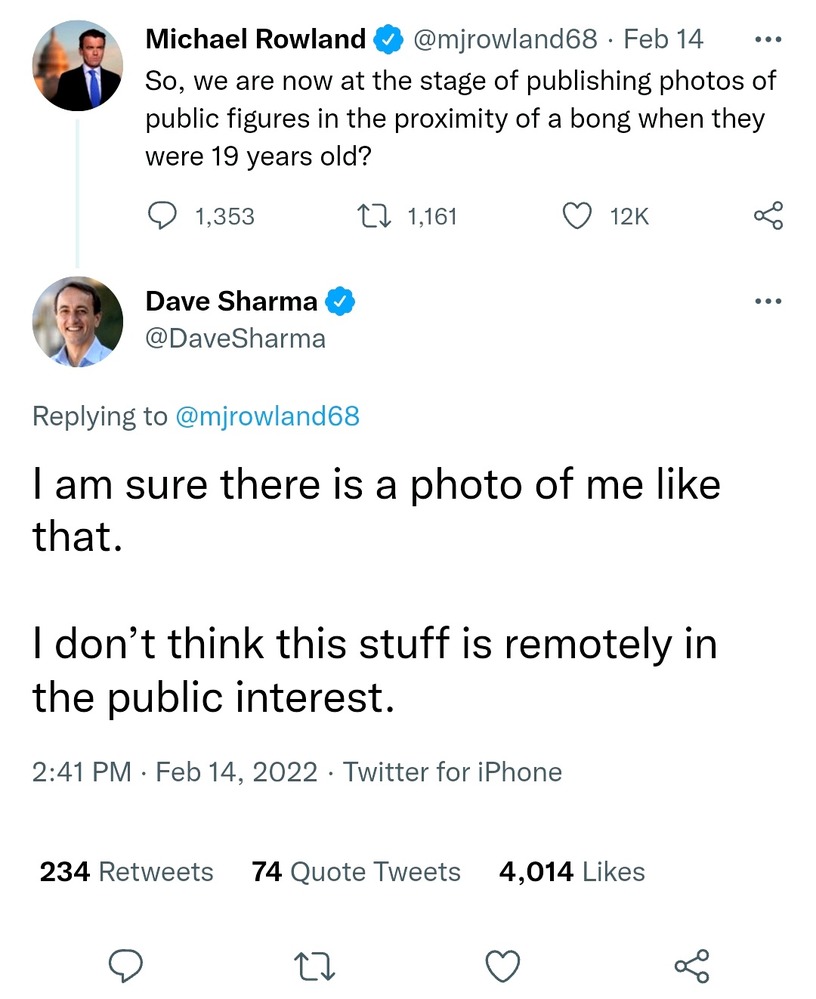This screenshot has height=999, width=816.
Task: Click the Feb 14 timestamp on Rowland's tweet
Action: click(x=662, y=39)
